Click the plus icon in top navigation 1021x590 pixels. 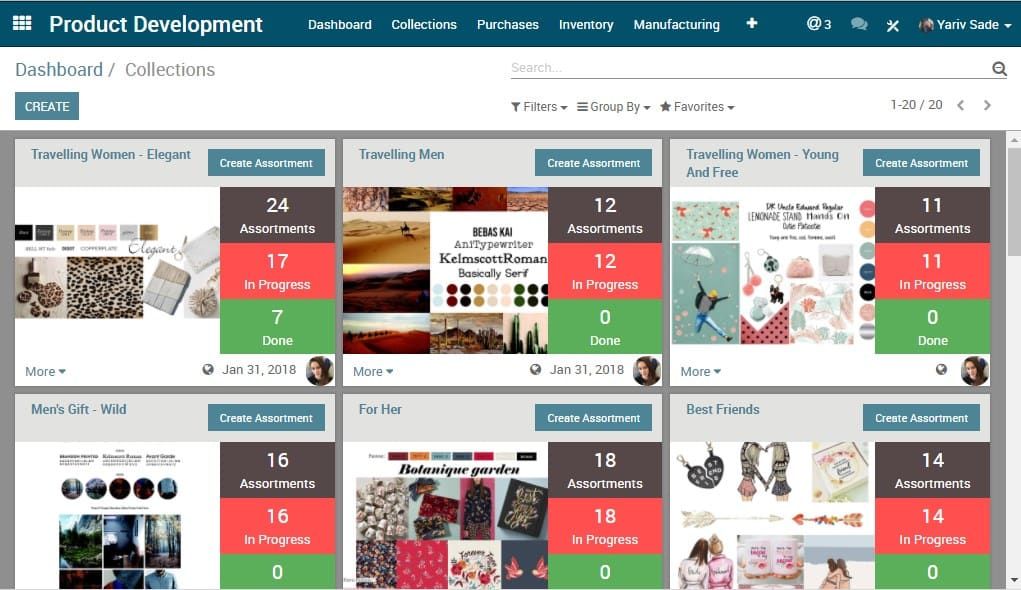coord(751,23)
